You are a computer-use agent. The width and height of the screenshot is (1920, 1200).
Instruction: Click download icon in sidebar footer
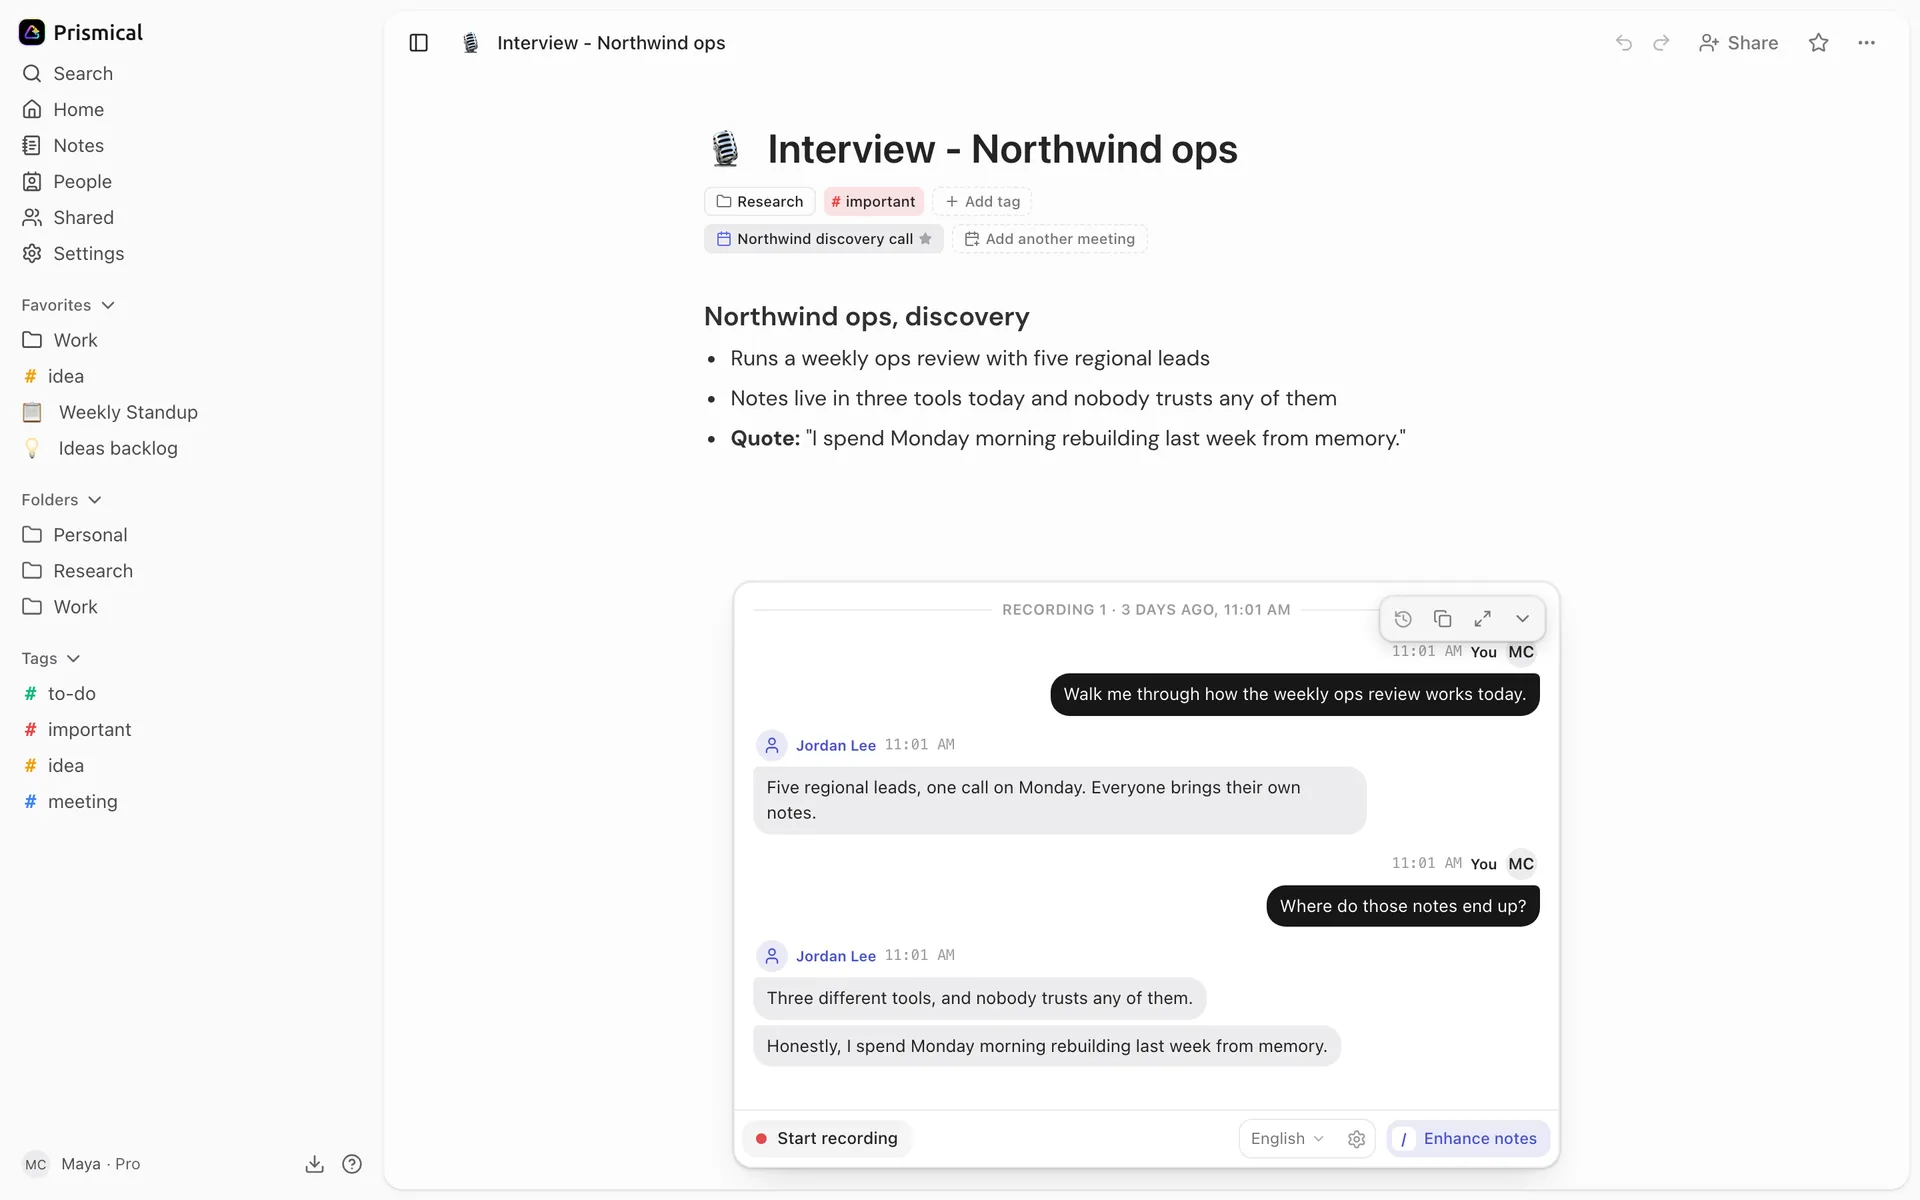315,1164
